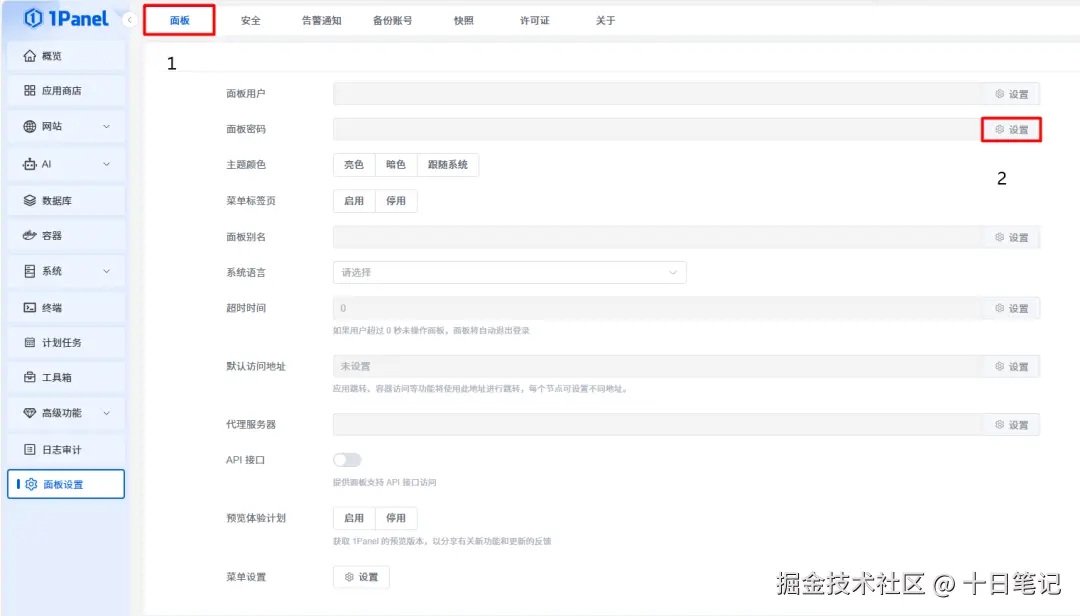Click the 终端 terminal icon
The width and height of the screenshot is (1080, 616).
[x=30, y=307]
